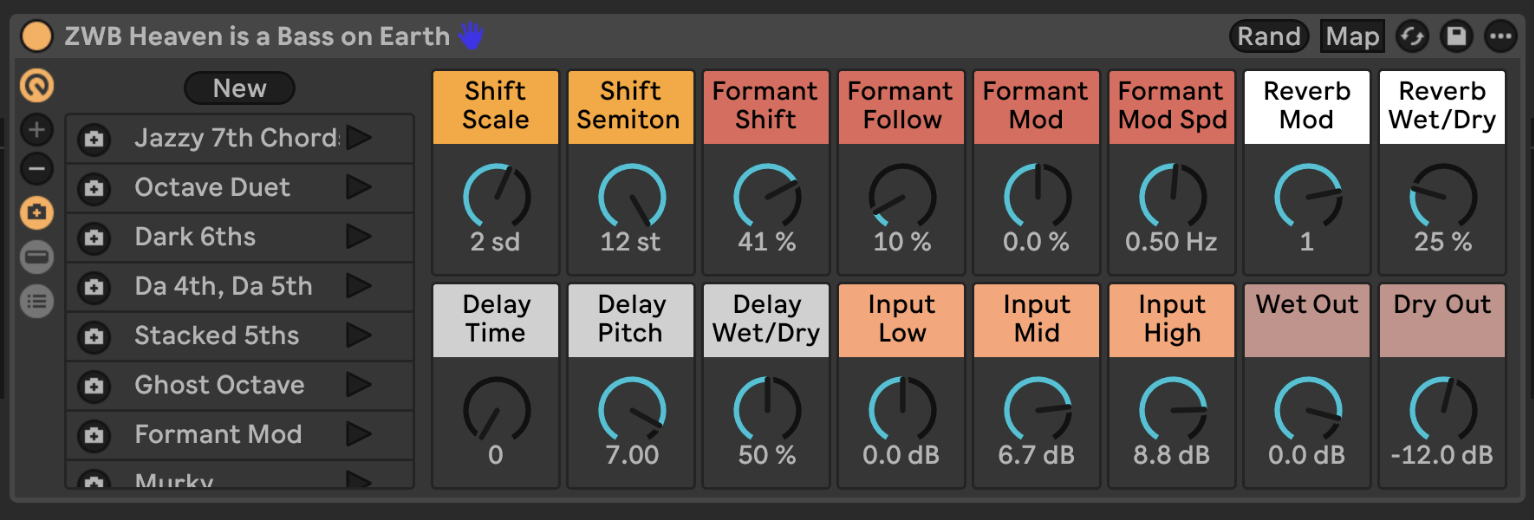Image resolution: width=1534 pixels, height=520 pixels.
Task: Toggle the rack macro controls view
Action: pos(37,86)
